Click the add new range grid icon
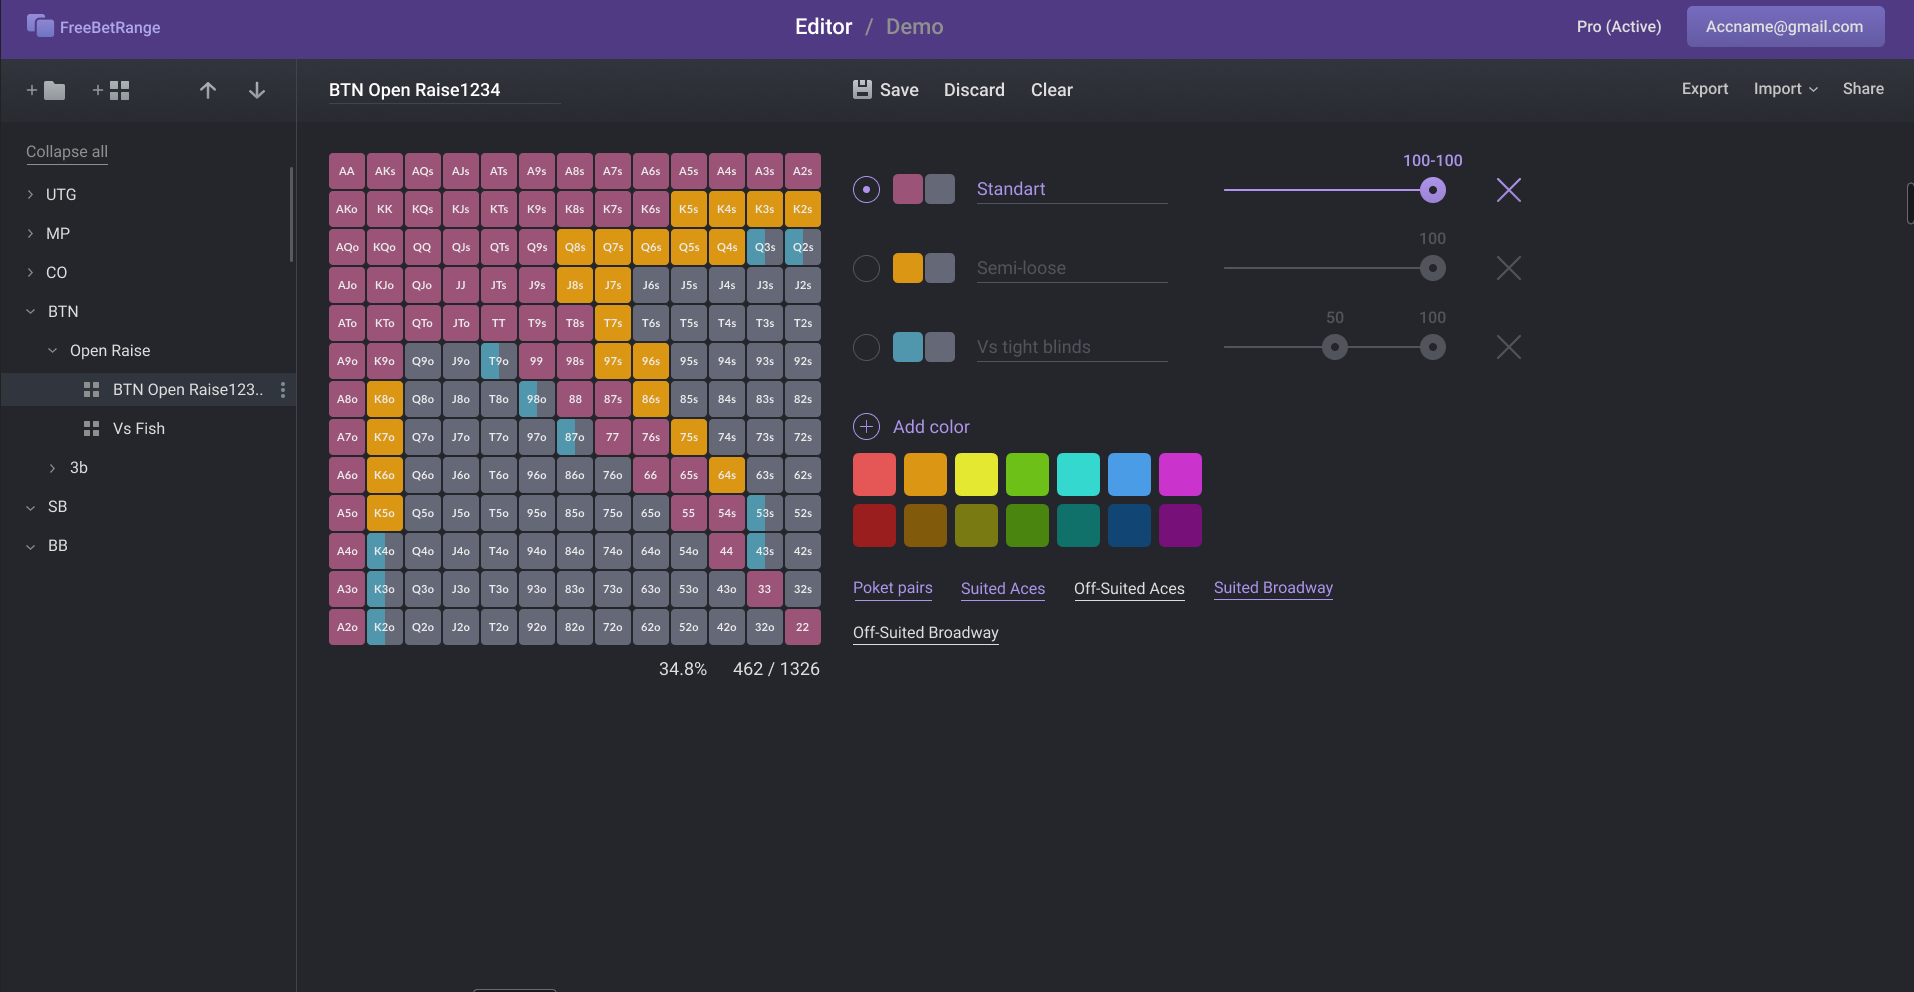Viewport: 1914px width, 992px height. [x=111, y=90]
